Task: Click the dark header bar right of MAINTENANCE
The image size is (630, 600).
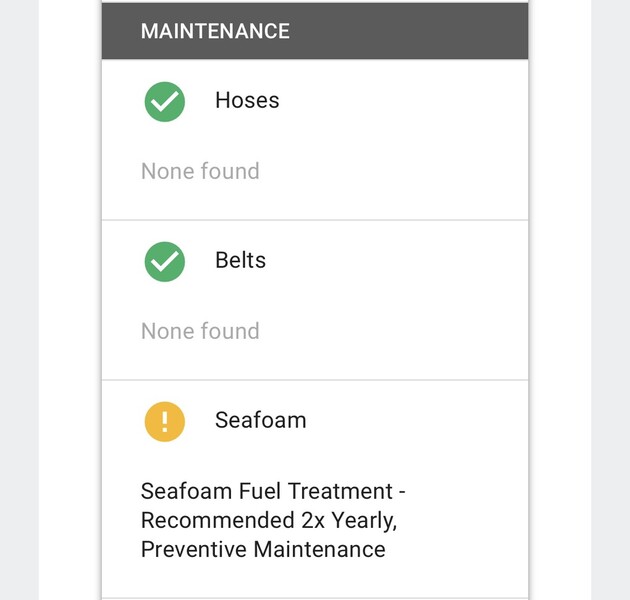Action: (x=410, y=31)
